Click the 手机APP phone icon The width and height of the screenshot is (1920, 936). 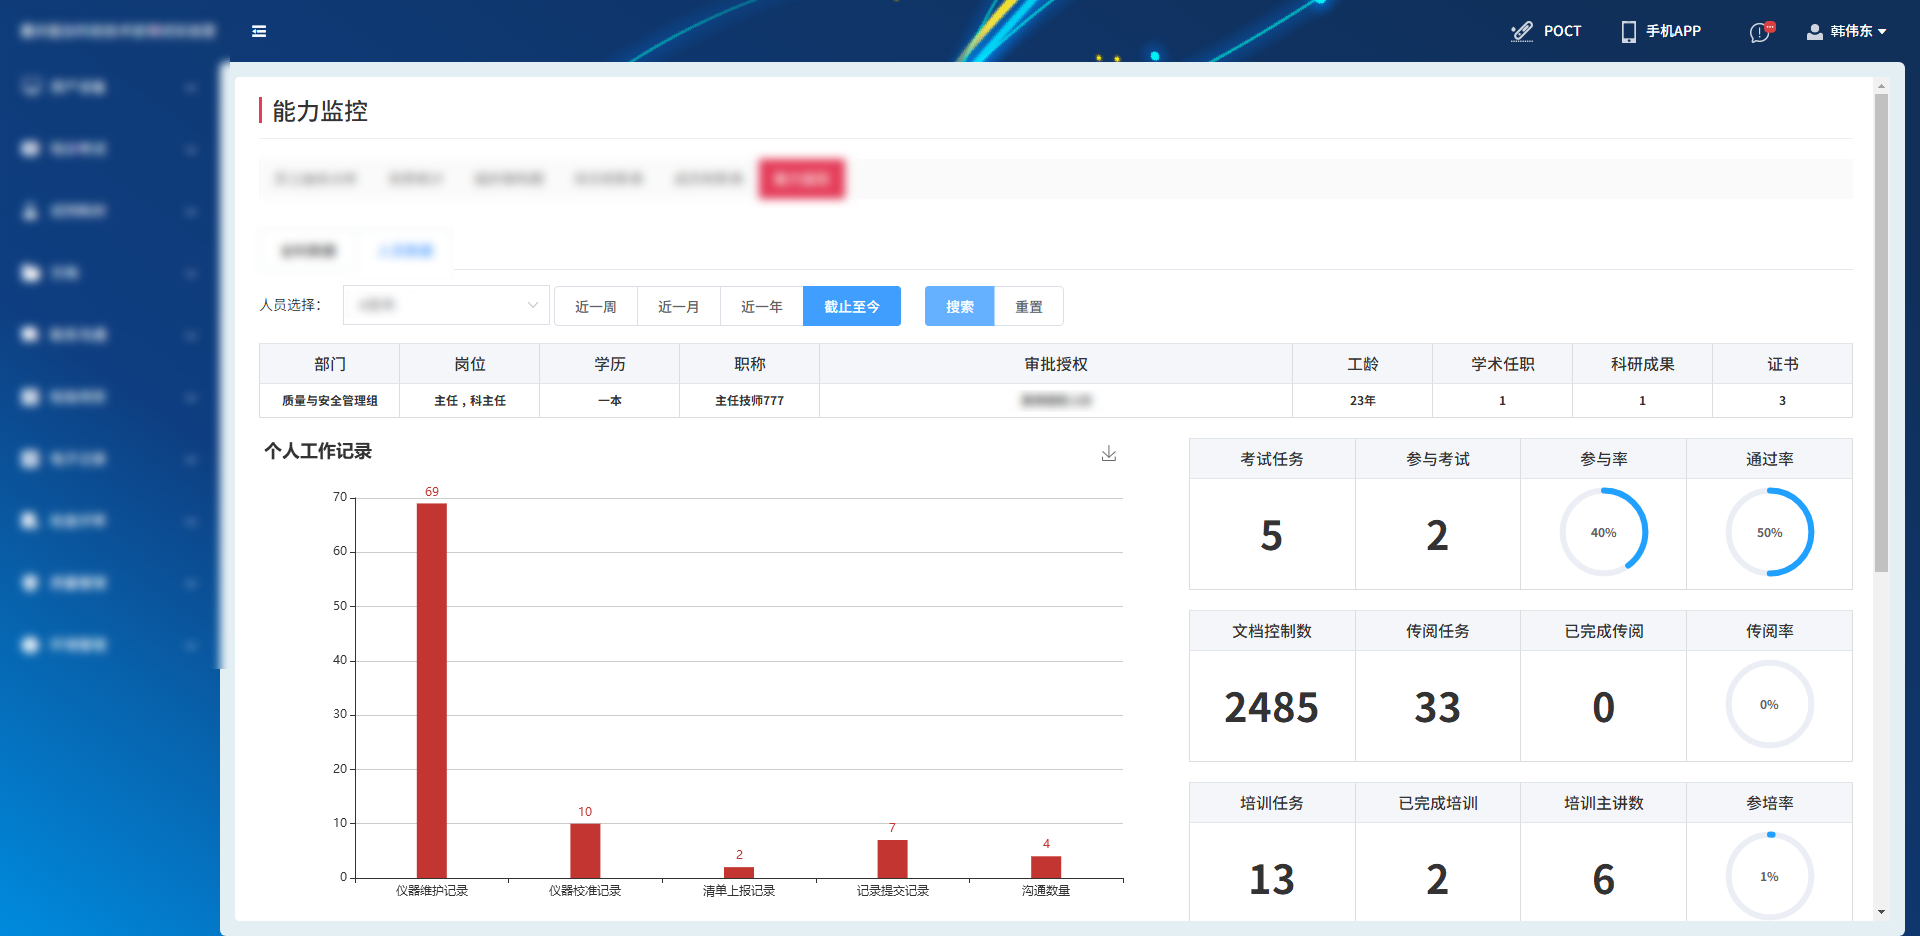1628,31
